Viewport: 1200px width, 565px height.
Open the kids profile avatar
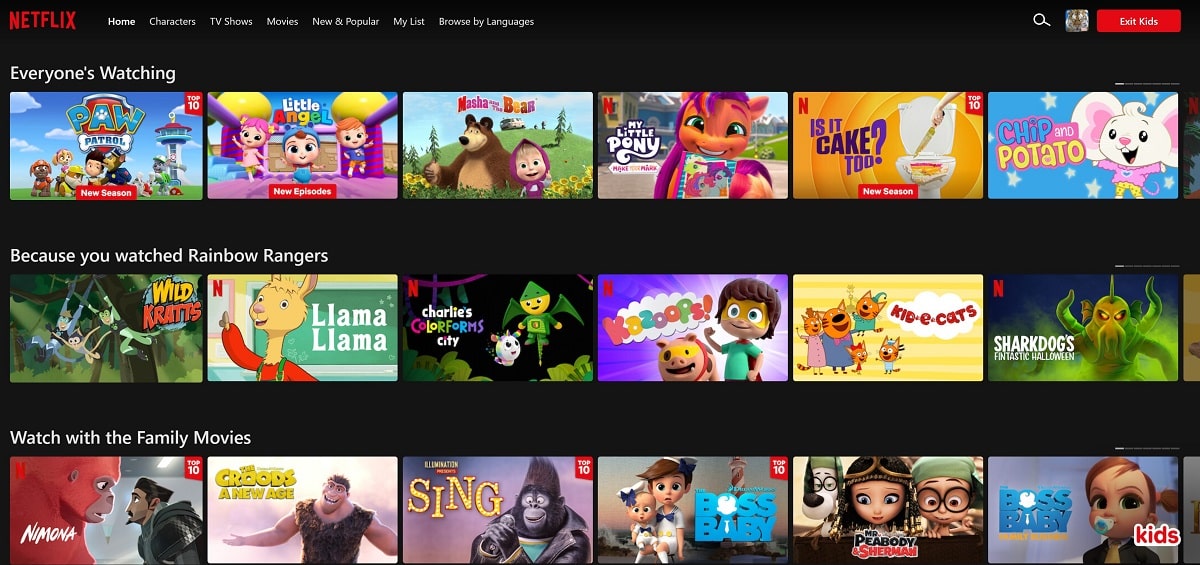pos(1077,21)
